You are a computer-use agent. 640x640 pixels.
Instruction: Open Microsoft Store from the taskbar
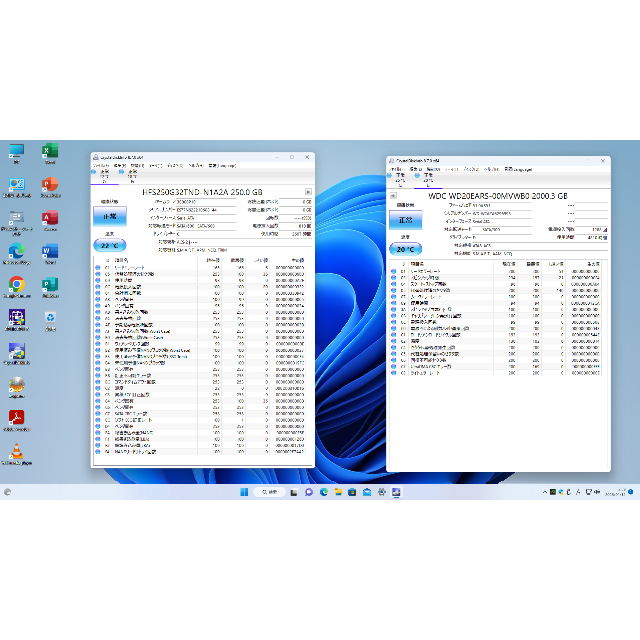point(352,492)
